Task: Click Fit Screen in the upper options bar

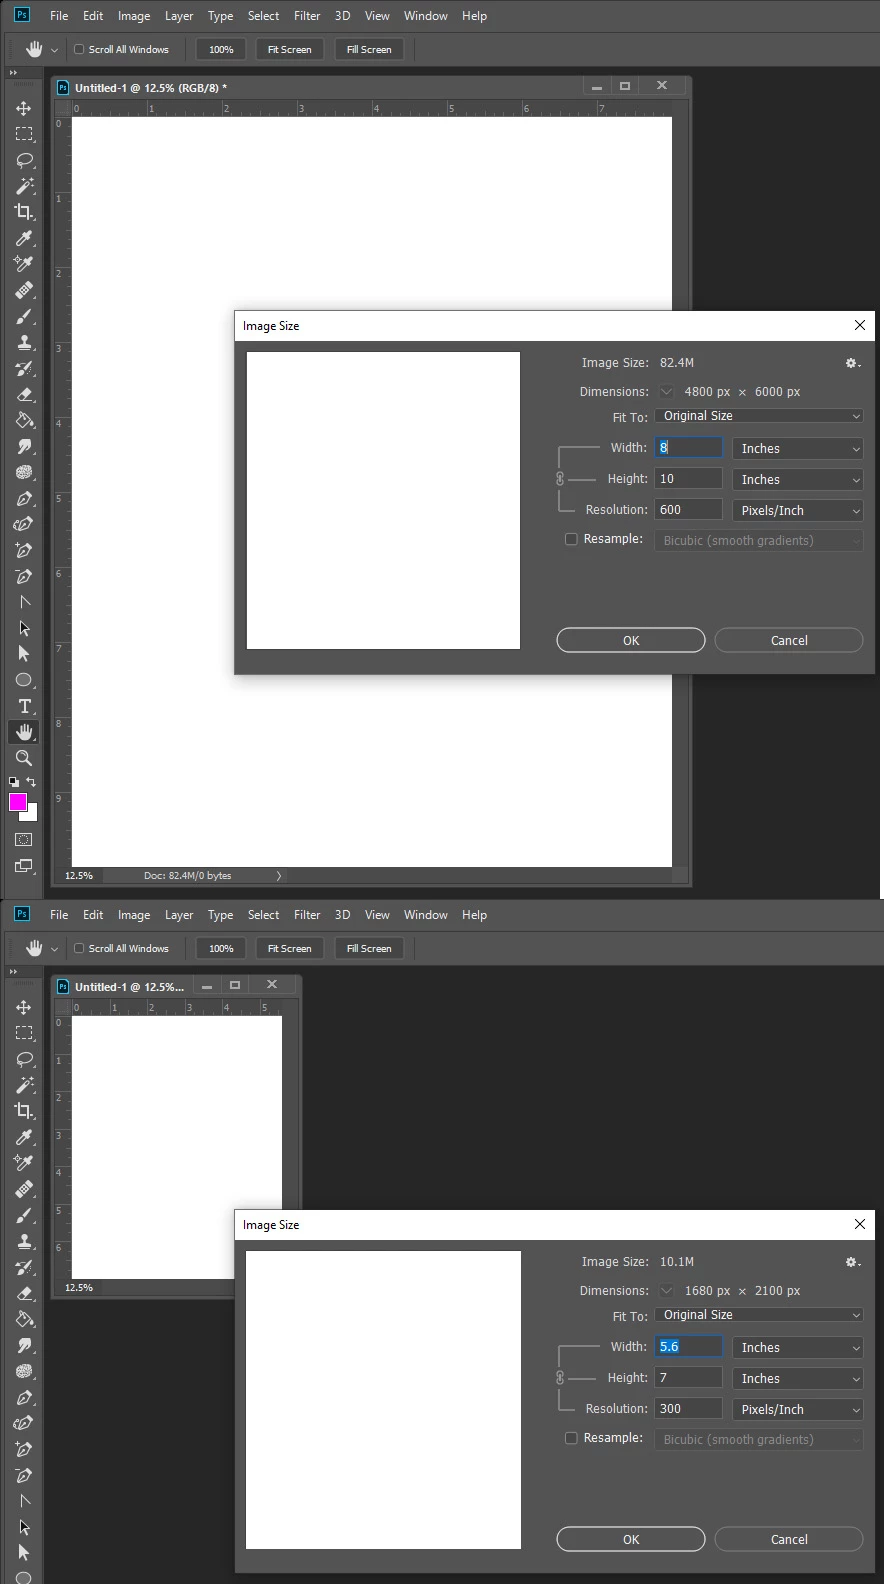Action: [289, 49]
